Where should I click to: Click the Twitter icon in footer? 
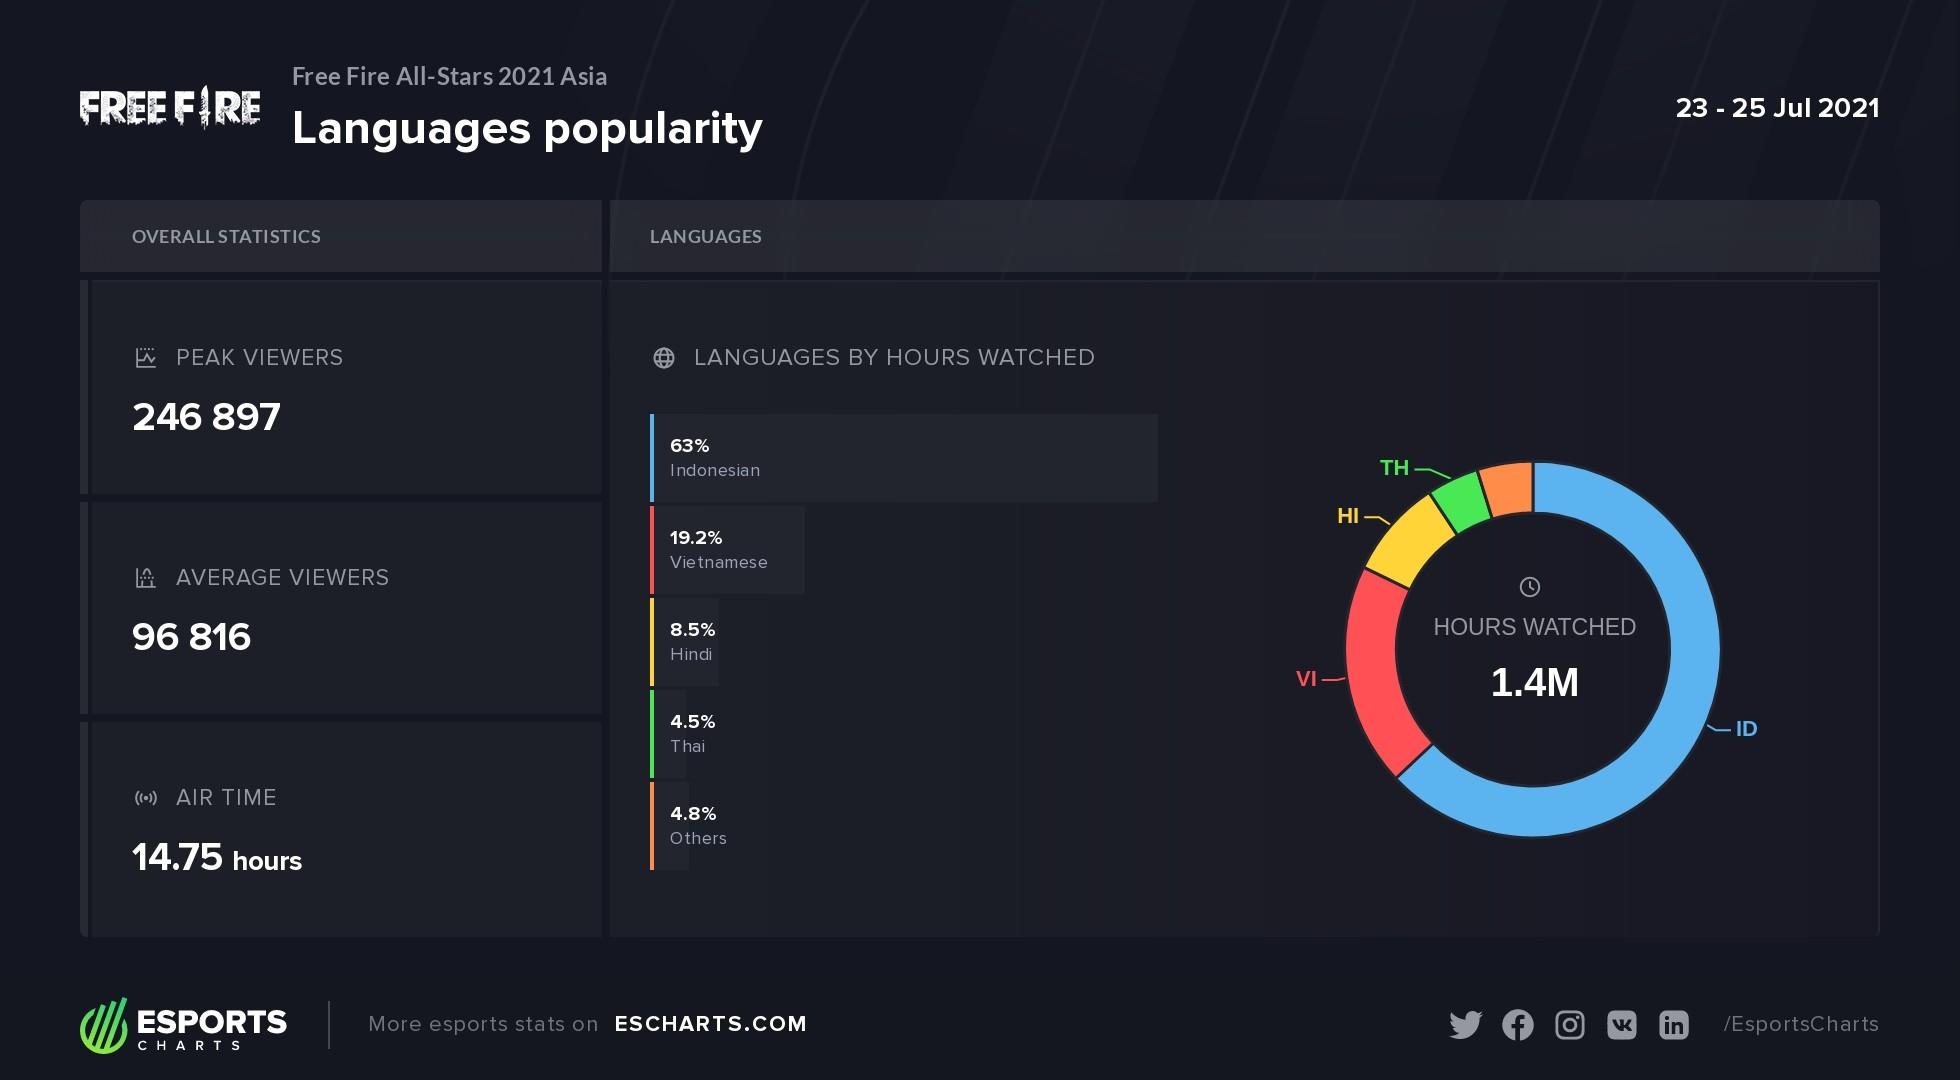pos(1465,1025)
